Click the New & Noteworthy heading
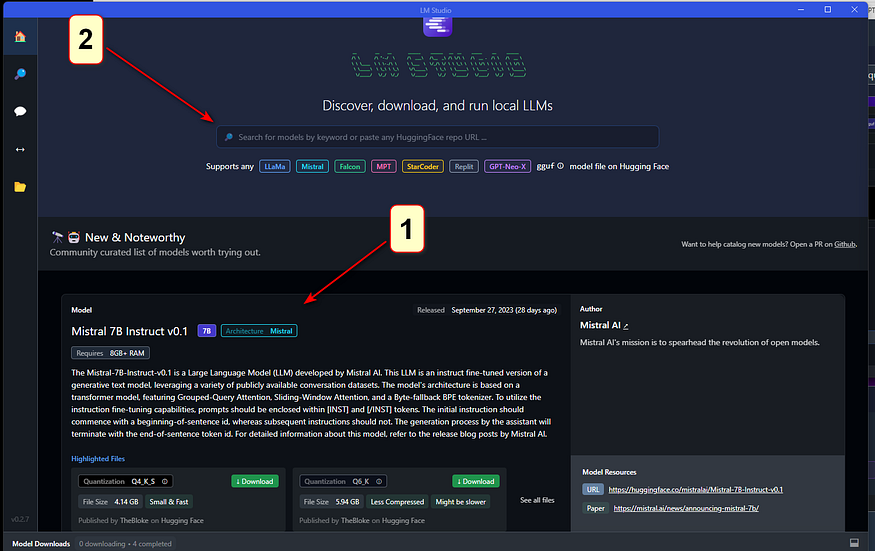The height and width of the screenshot is (551, 875). click(135, 237)
